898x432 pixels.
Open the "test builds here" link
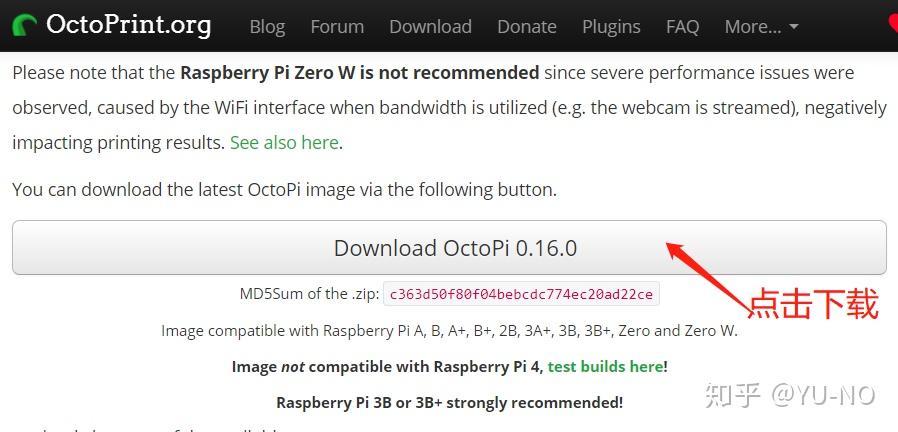[x=605, y=367]
